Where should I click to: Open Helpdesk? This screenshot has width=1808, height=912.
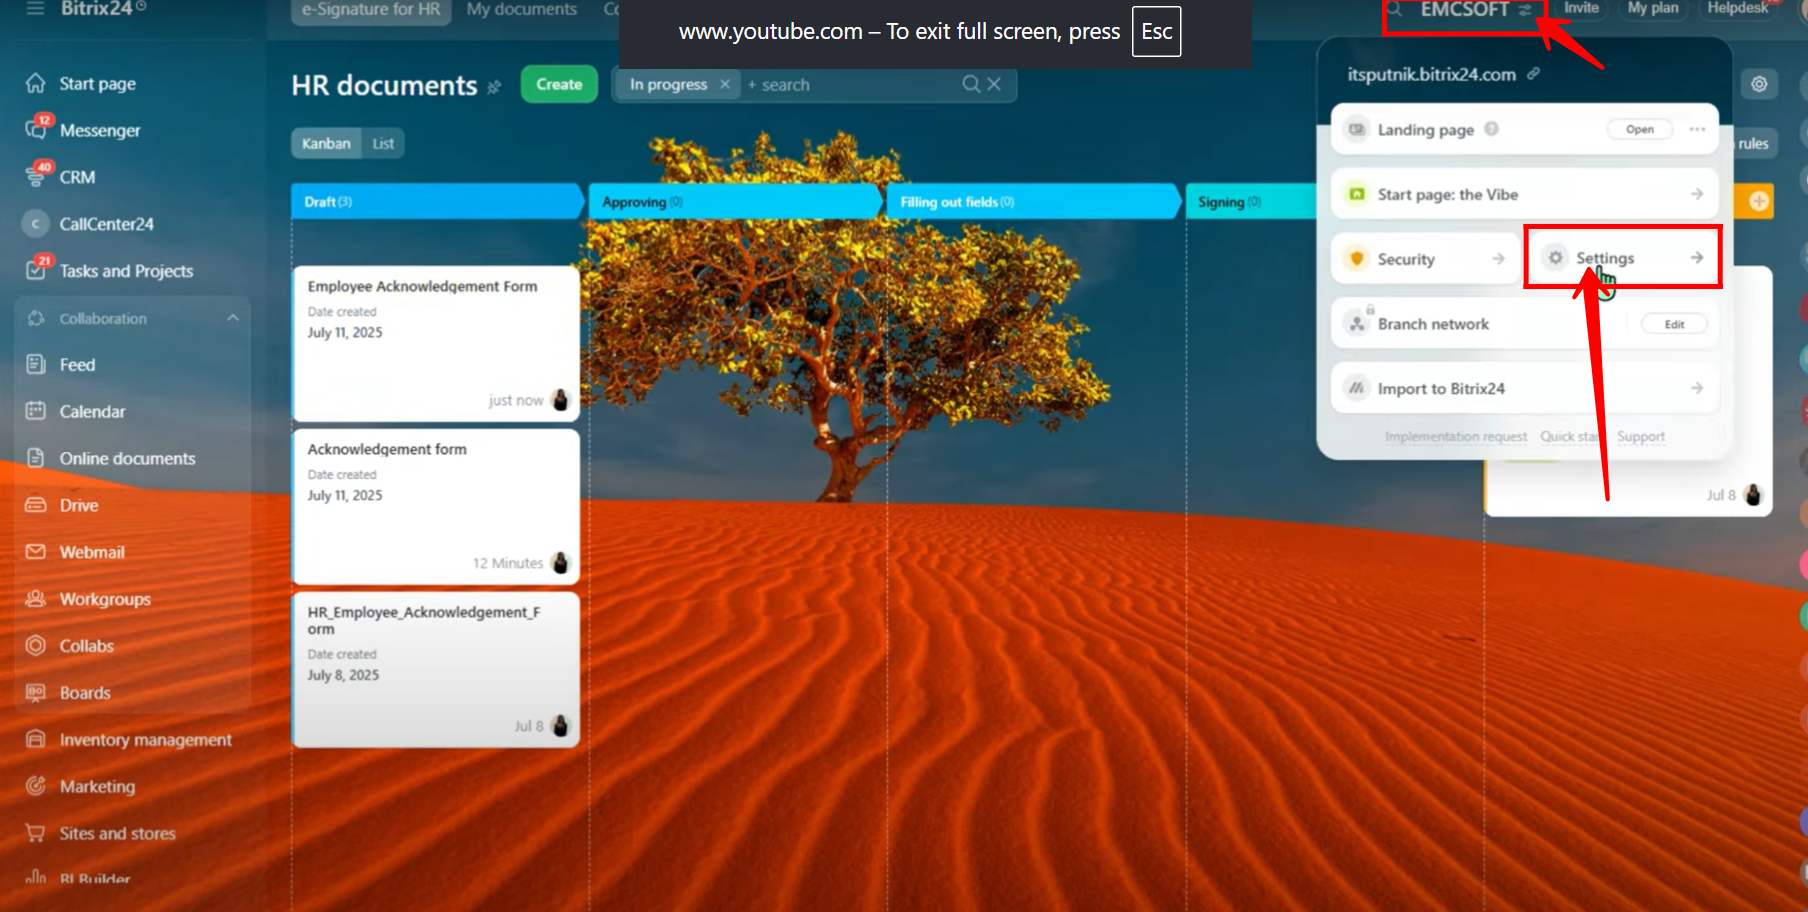1738,8
